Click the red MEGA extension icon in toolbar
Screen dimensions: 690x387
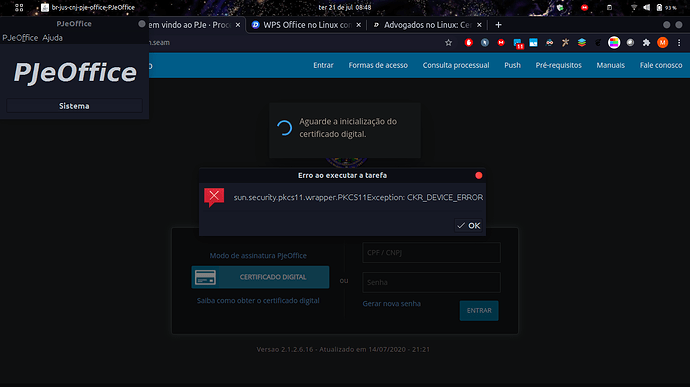click(501, 43)
